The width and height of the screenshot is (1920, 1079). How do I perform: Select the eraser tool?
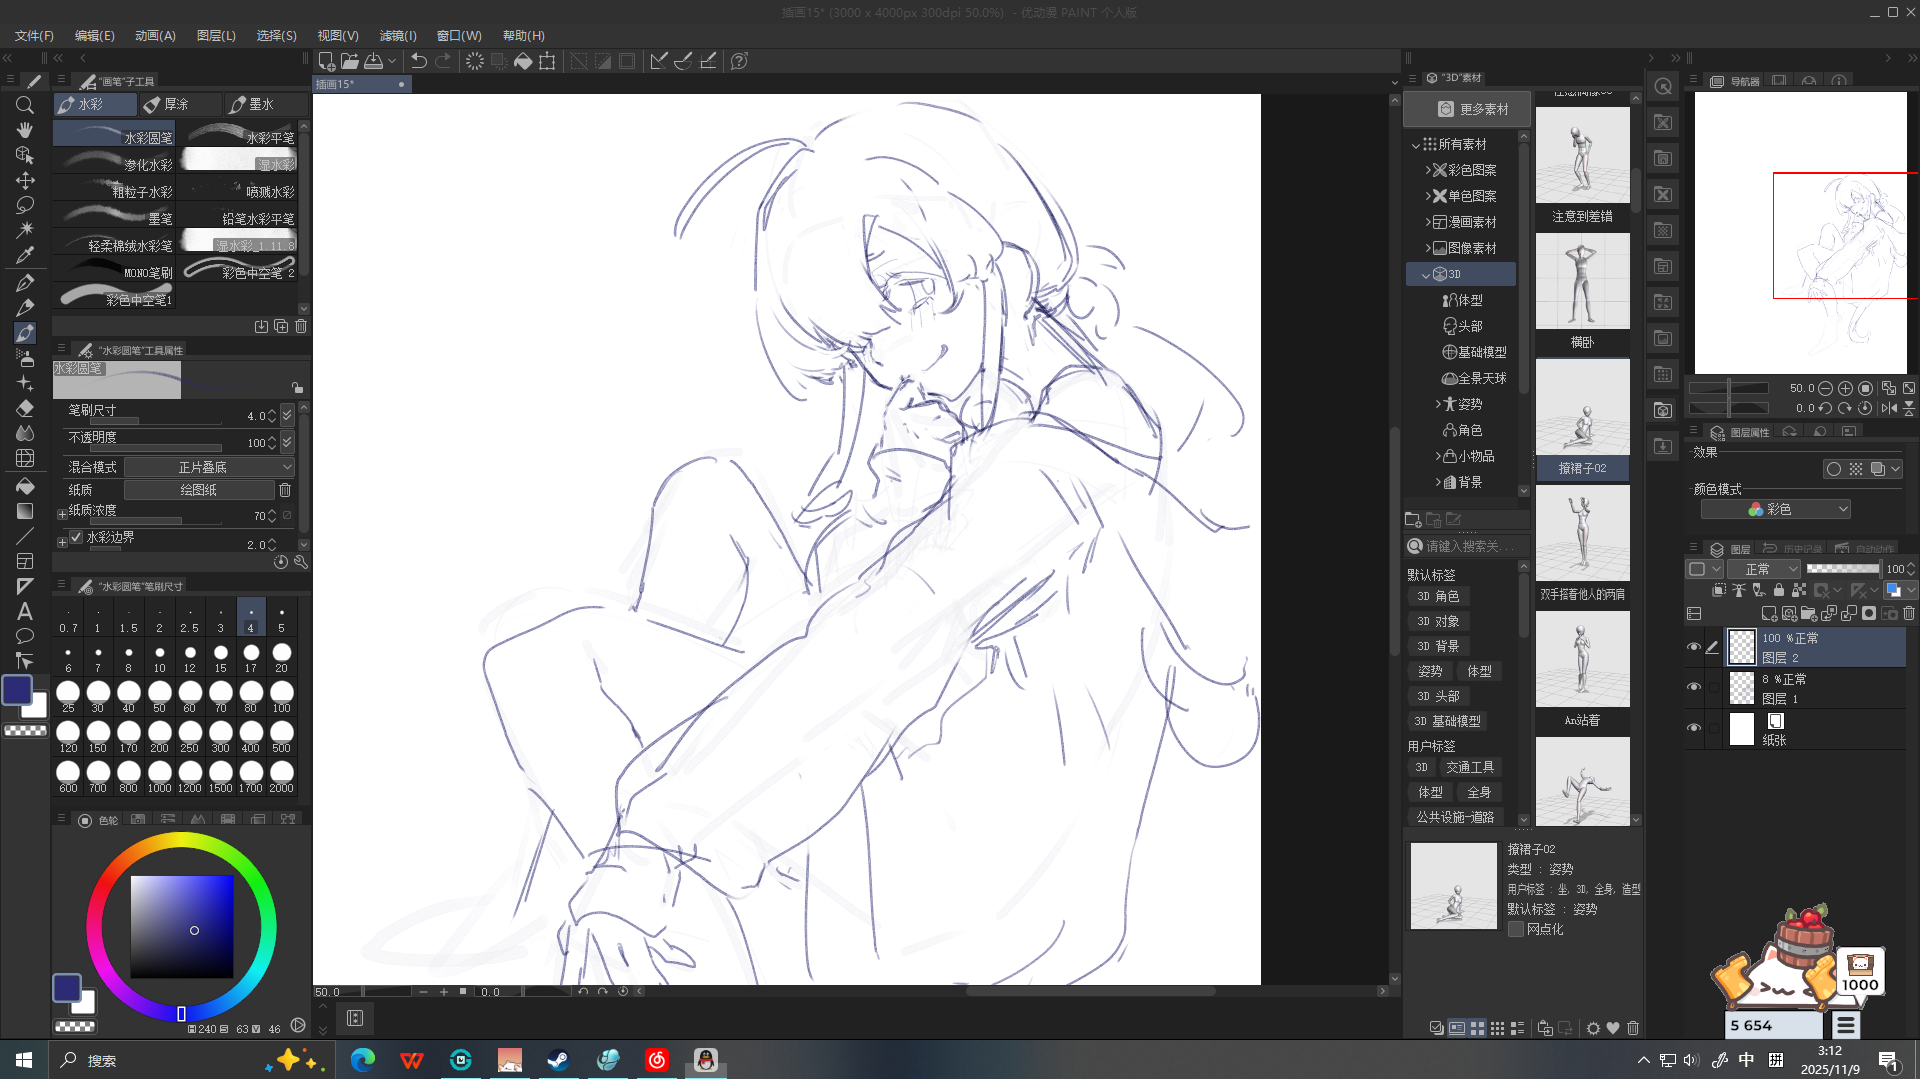click(x=25, y=408)
